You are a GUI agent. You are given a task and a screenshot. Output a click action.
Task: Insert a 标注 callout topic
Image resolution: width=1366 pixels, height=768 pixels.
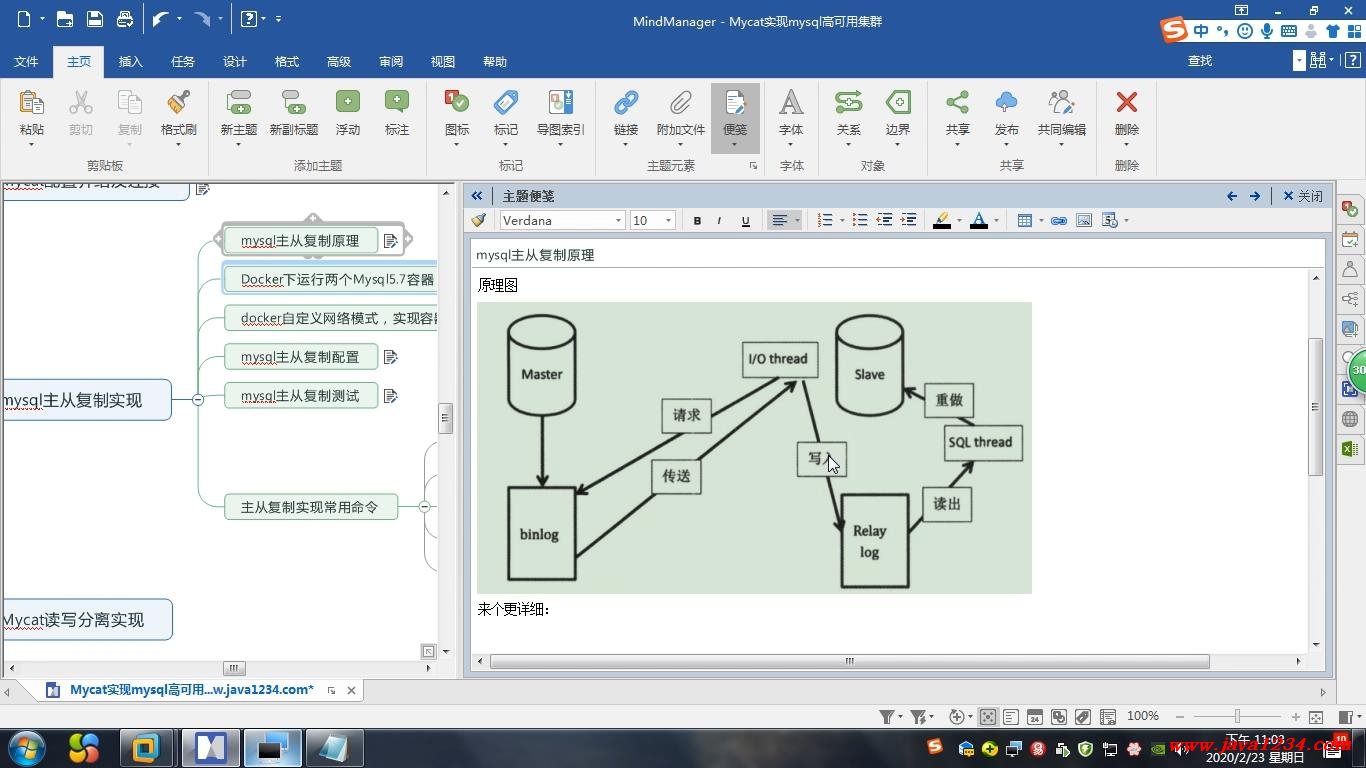397,104
